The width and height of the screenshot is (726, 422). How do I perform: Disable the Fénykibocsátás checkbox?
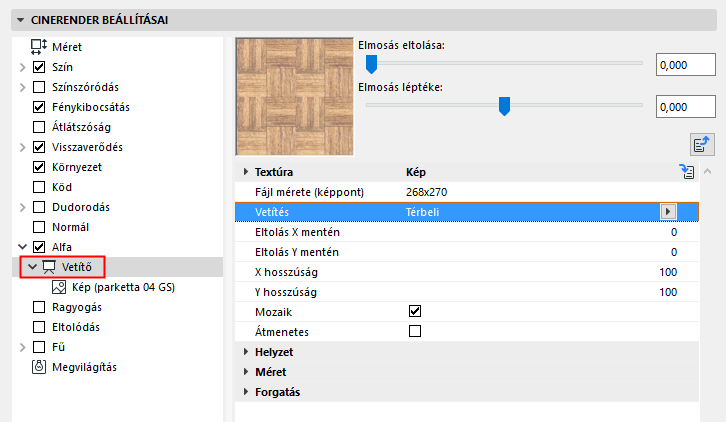[39, 107]
